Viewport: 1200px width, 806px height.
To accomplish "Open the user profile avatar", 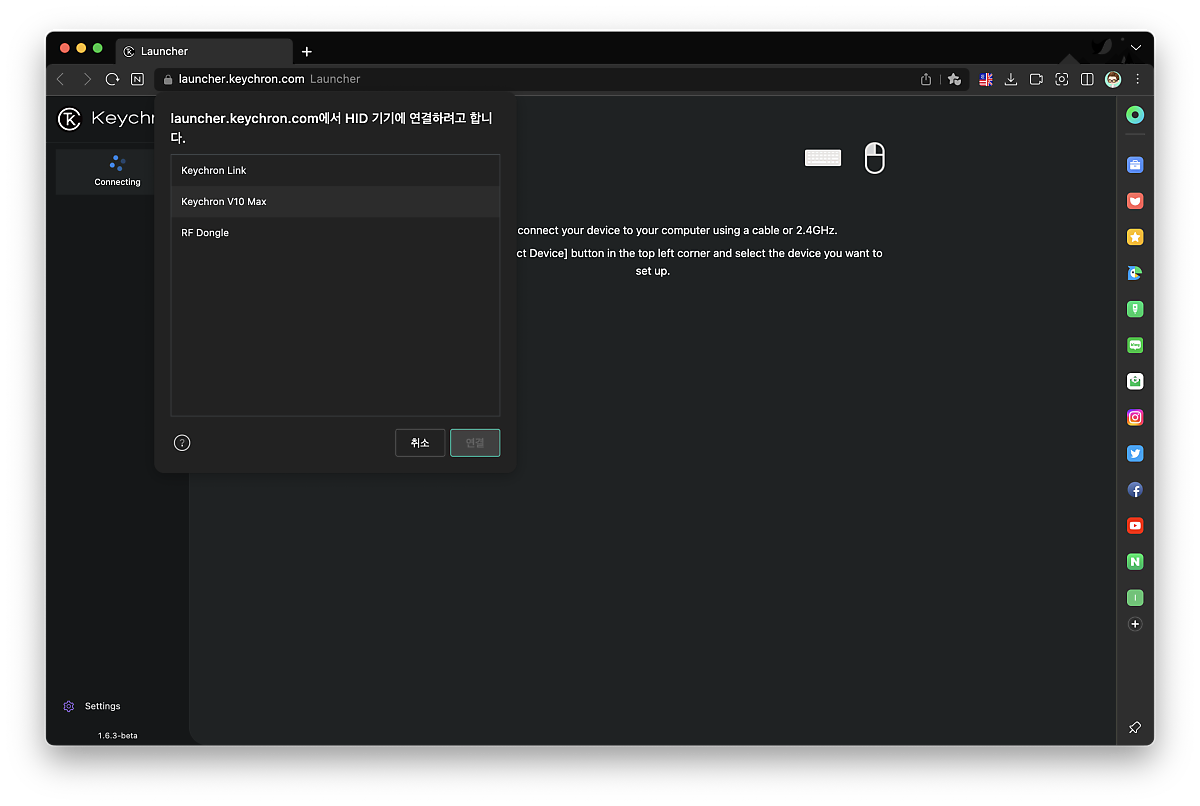I will 1113,79.
